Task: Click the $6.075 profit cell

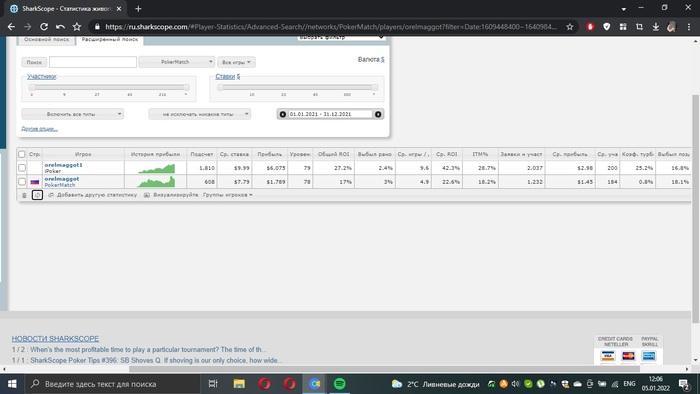Action: [270, 168]
